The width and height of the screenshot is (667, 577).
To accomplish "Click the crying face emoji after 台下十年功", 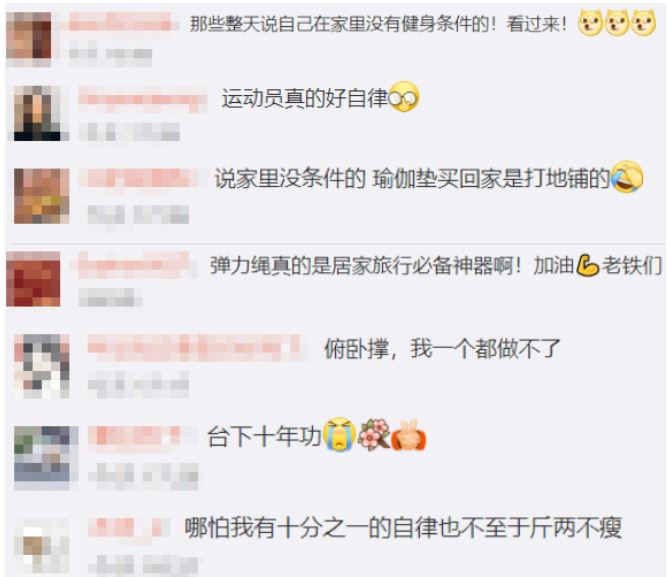I will 339,434.
